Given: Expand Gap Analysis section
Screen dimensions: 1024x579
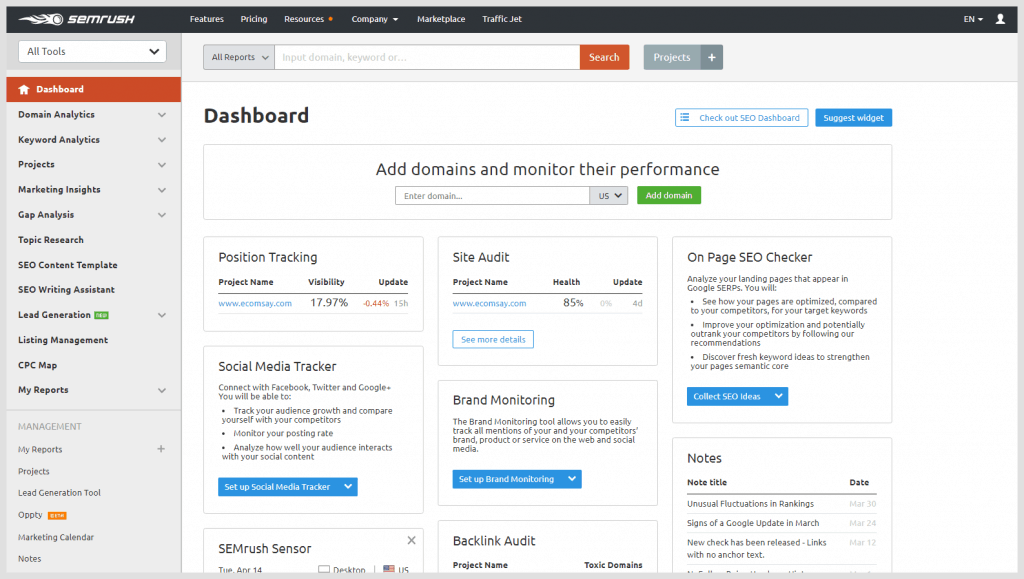Looking at the screenshot, I should coord(161,215).
